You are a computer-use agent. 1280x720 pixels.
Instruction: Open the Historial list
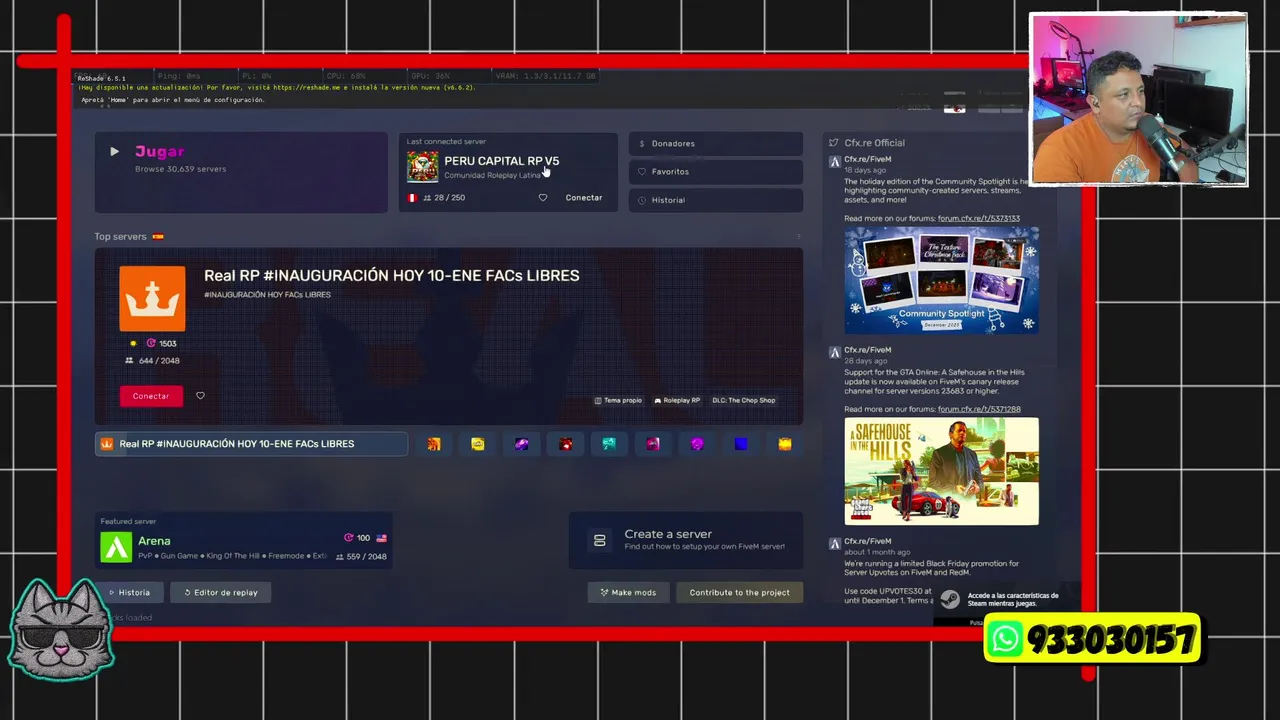click(x=716, y=200)
